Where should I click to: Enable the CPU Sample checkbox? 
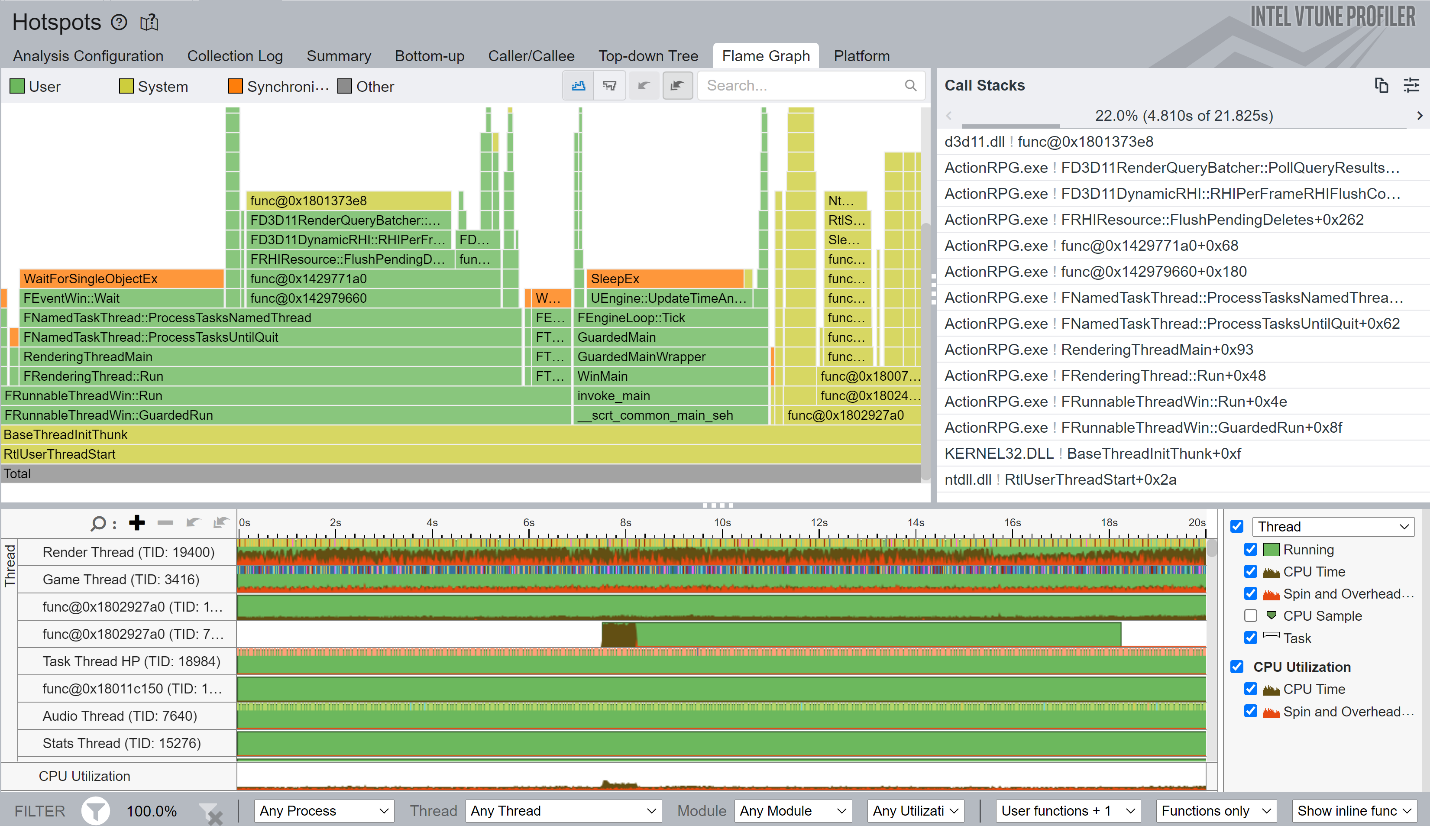click(x=1250, y=616)
